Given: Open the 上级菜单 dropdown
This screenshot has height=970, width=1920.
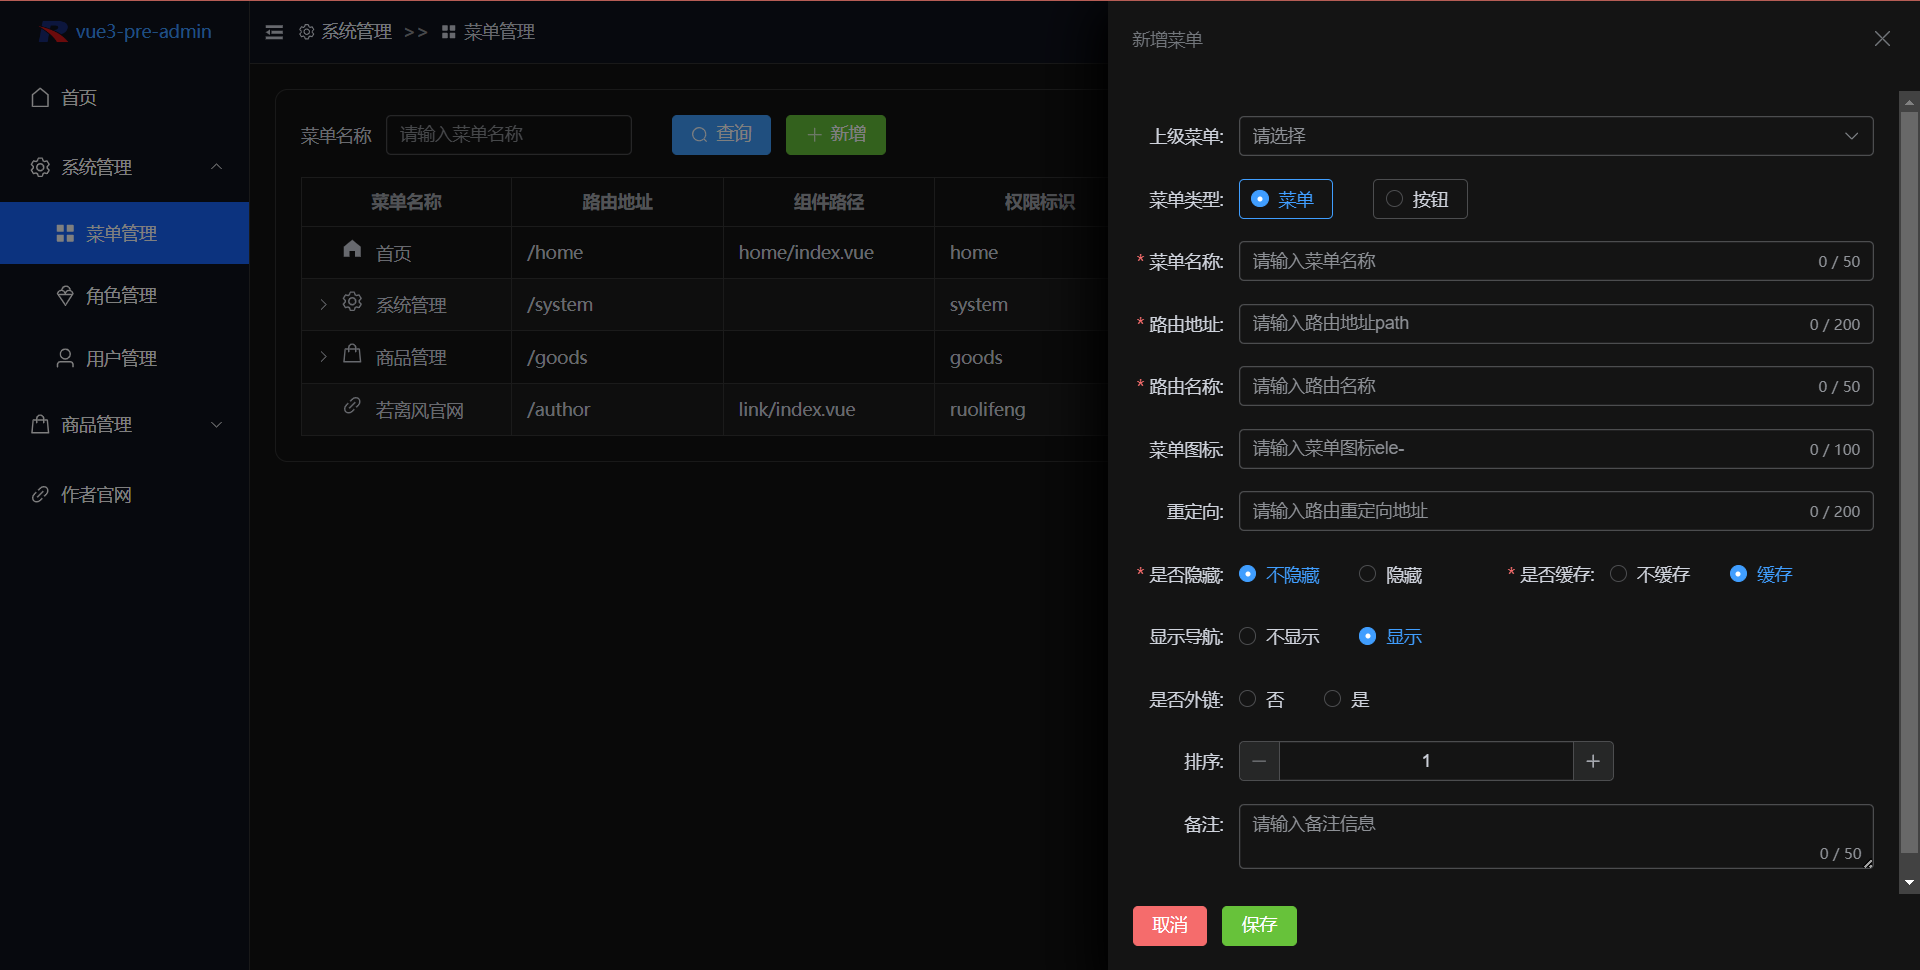Looking at the screenshot, I should click(1556, 136).
